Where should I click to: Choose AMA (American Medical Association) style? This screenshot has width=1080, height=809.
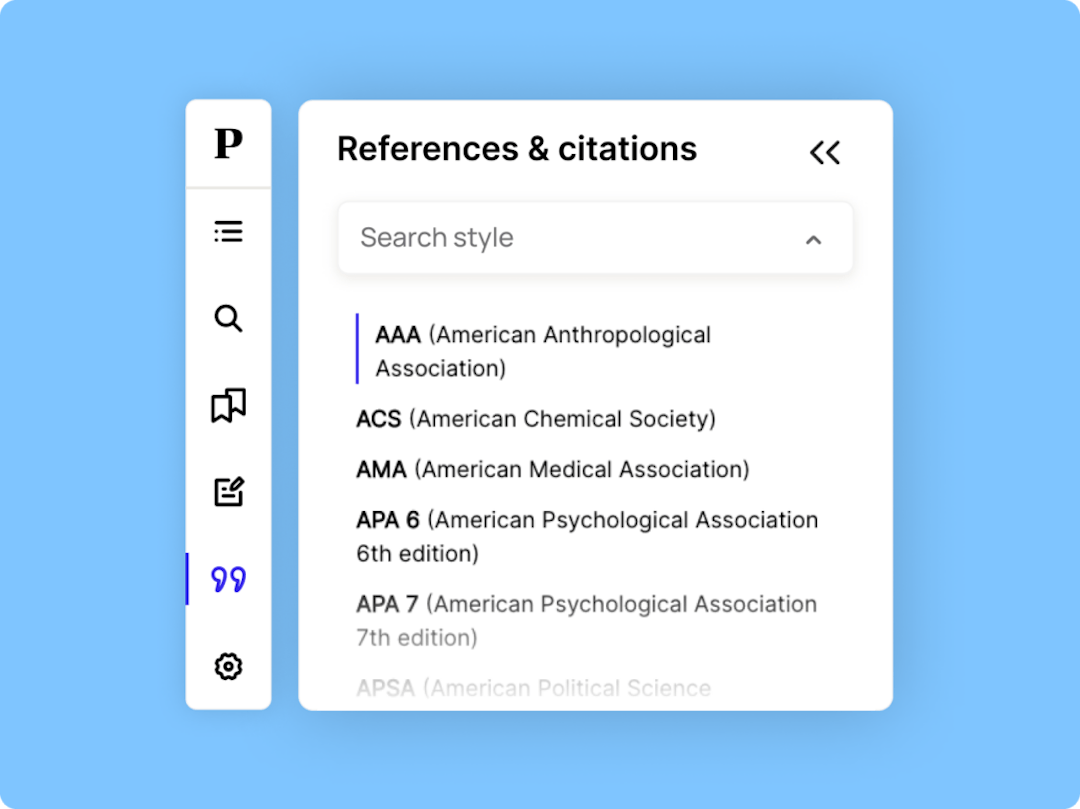point(551,469)
